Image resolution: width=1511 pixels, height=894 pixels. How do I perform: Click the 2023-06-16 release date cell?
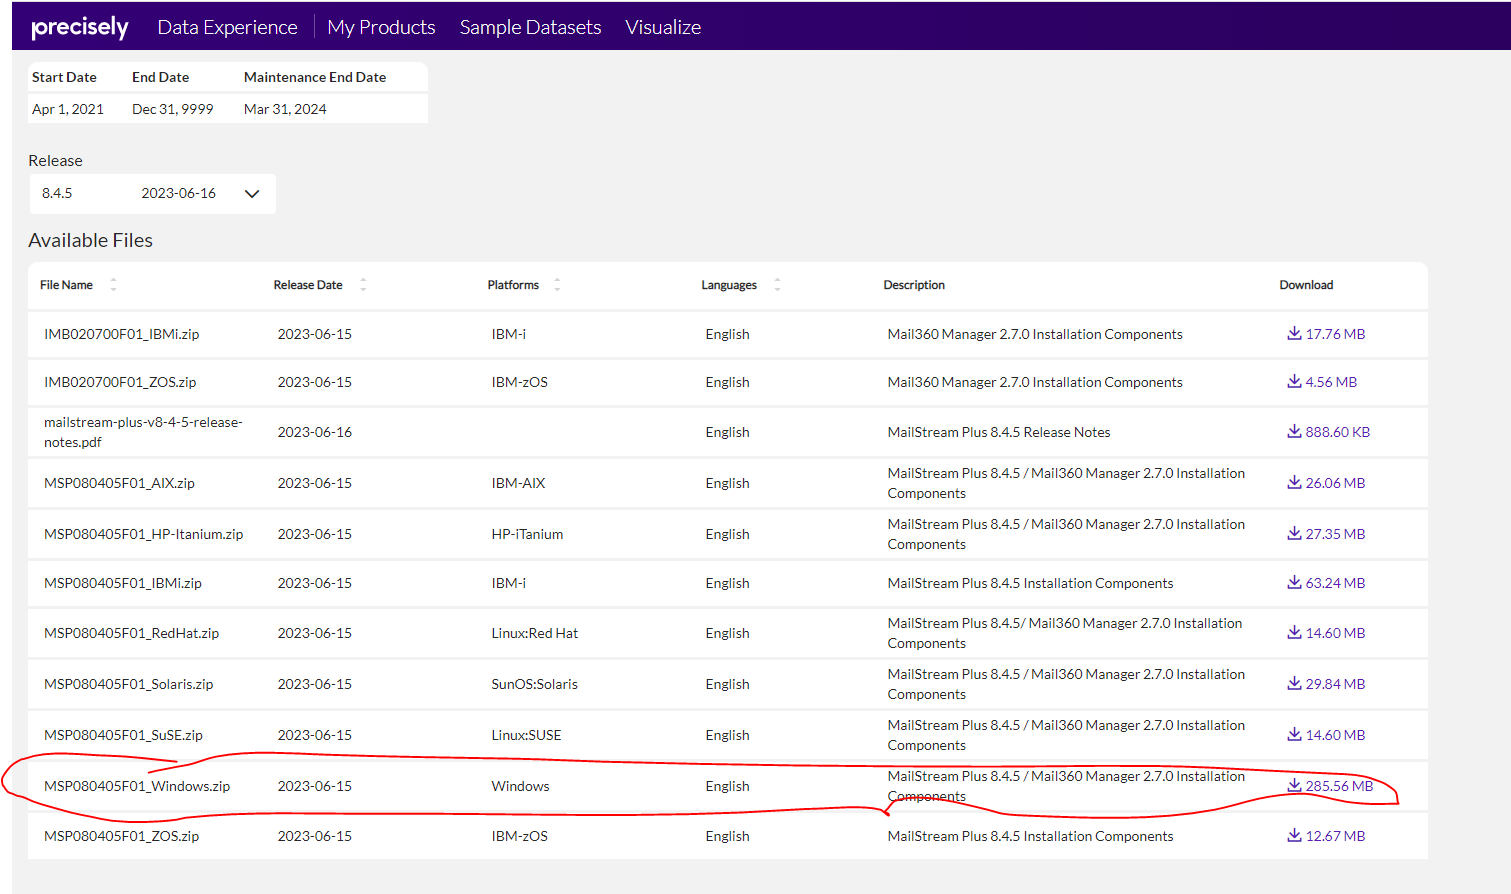315,432
